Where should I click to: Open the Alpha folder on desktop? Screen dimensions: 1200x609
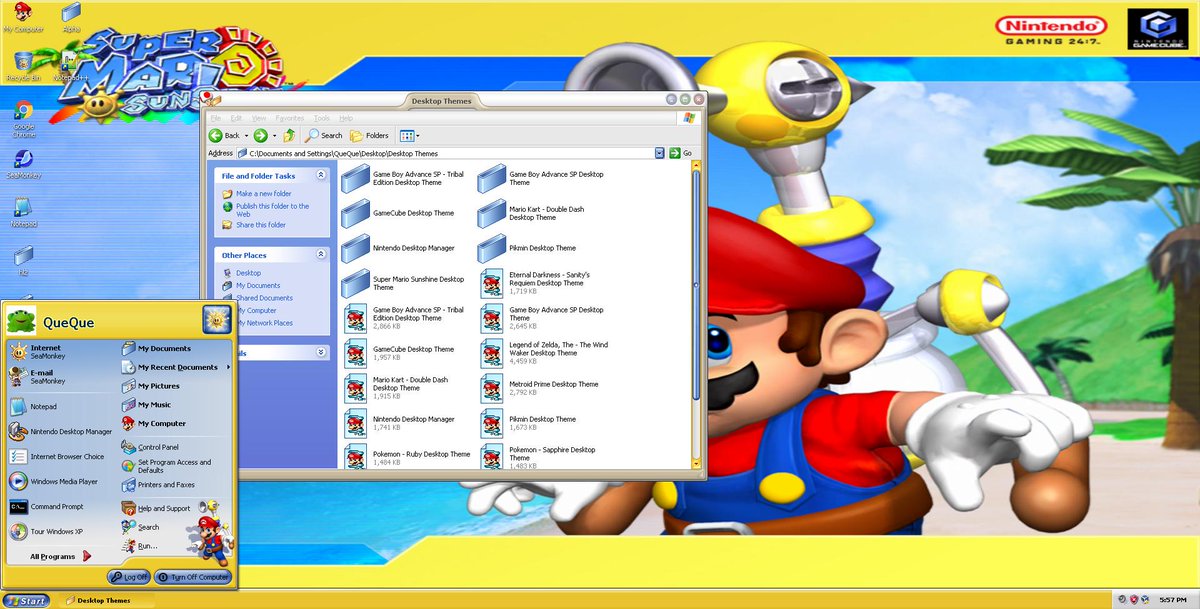[x=71, y=17]
